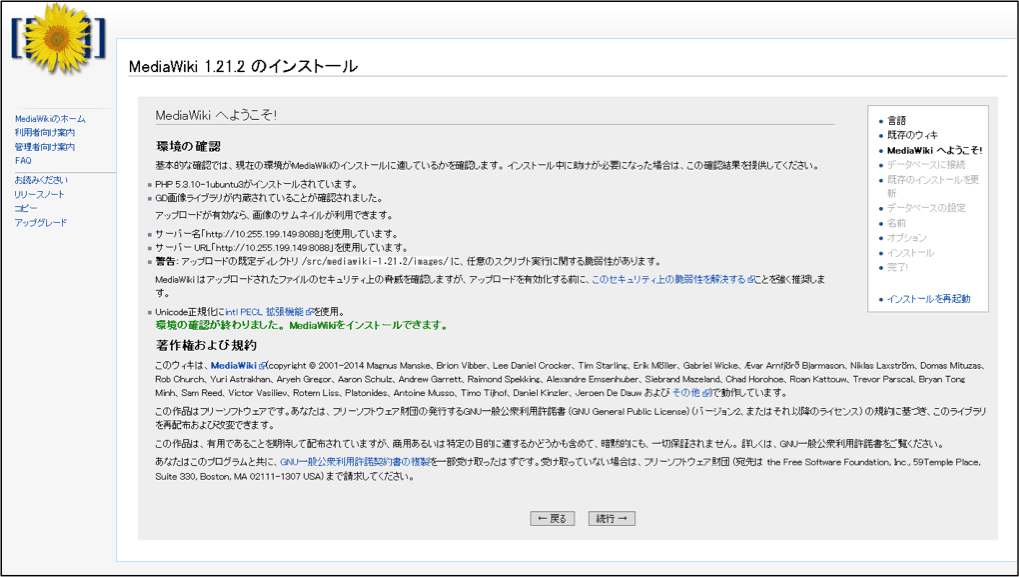The height and width of the screenshot is (577, 1019).
Task: Open the その他 contributors link
Action: (x=688, y=393)
